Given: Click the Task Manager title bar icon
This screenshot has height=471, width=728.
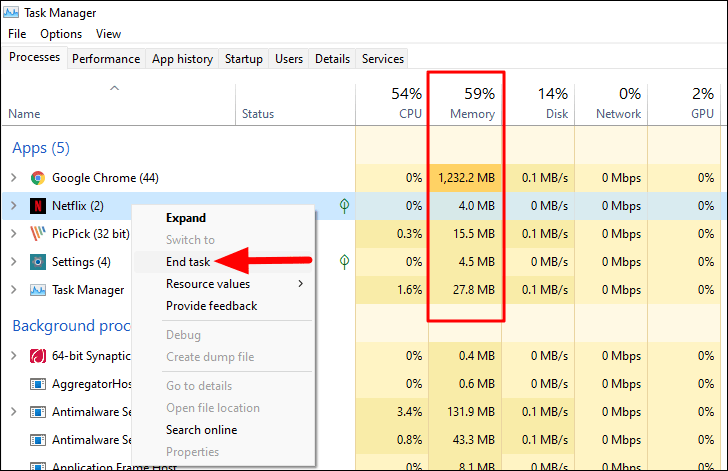Looking at the screenshot, I should coord(11,12).
